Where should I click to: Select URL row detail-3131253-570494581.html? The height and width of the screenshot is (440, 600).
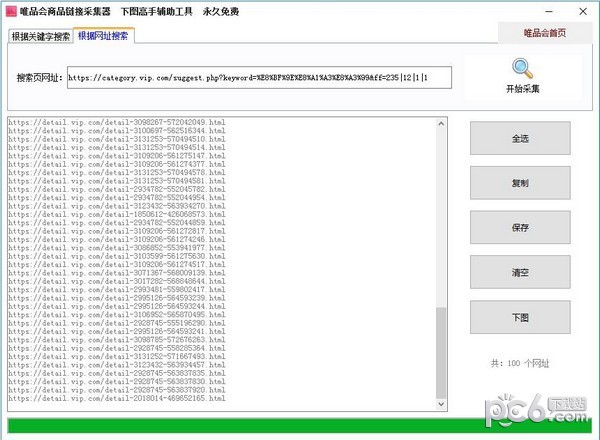click(117, 181)
